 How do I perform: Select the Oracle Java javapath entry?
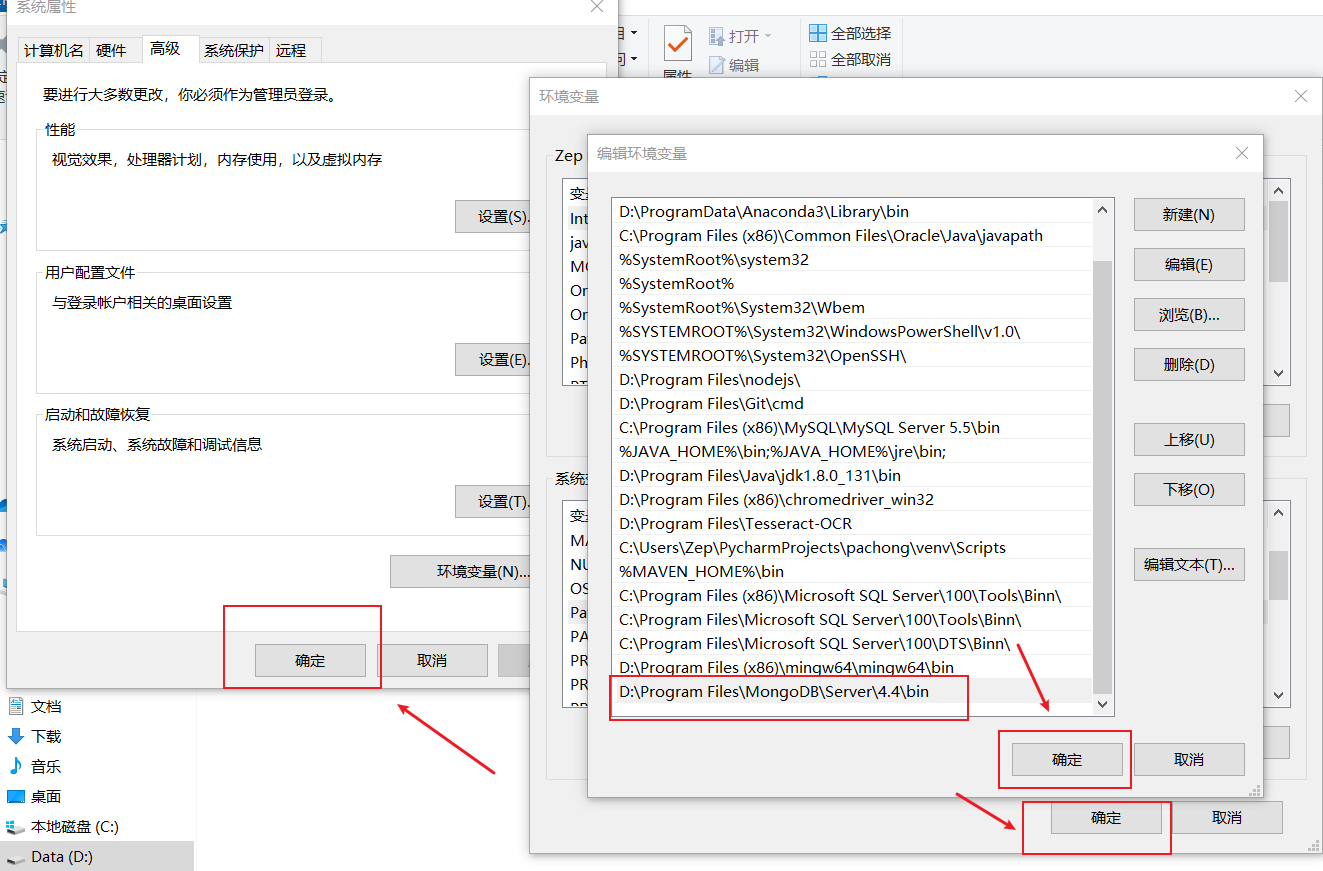pos(852,235)
